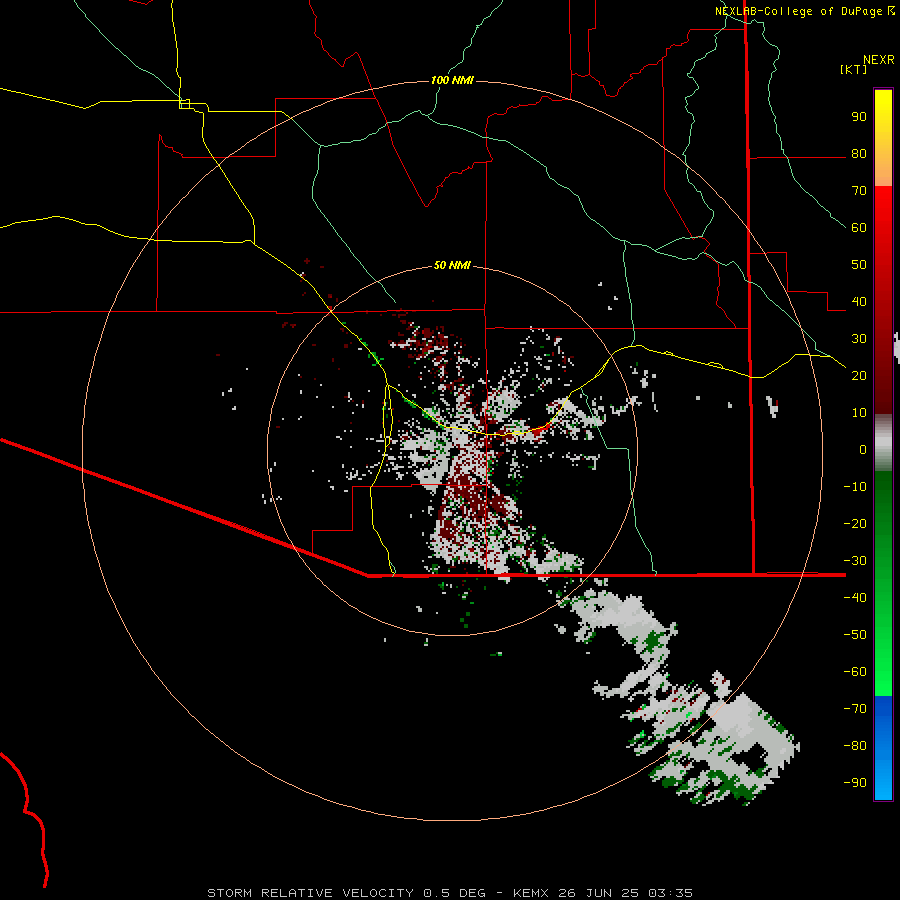Screen dimensions: 900x900
Task: Click the -20 value on the velocity scale
Action: [x=855, y=524]
